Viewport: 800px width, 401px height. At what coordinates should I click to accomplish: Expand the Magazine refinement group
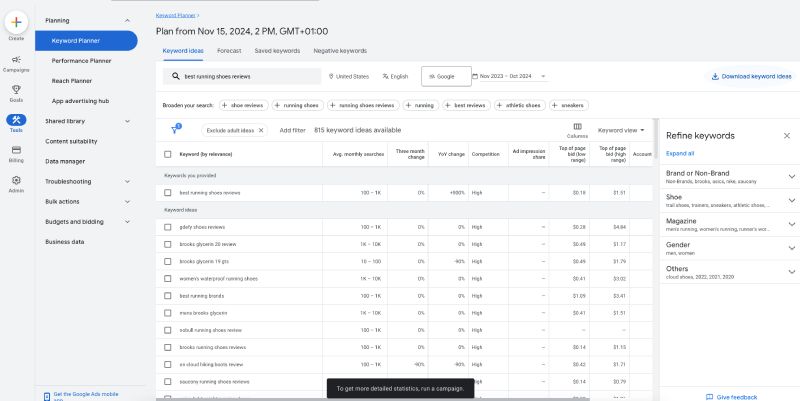tap(791, 224)
